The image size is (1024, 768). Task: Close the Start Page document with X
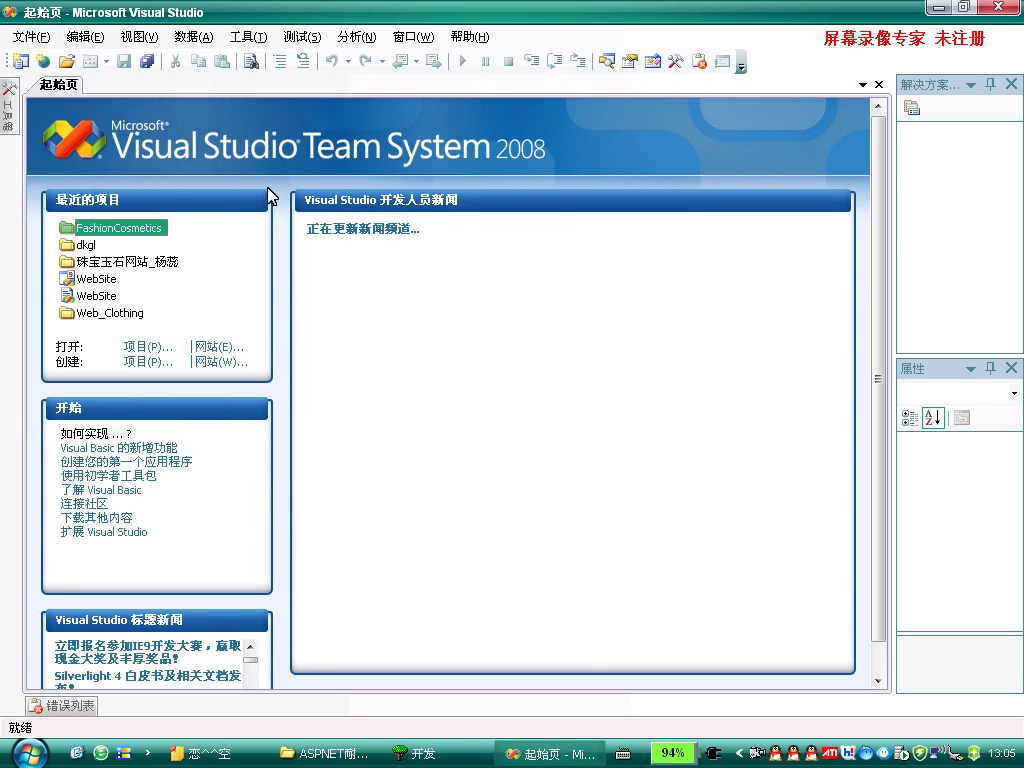pos(879,85)
